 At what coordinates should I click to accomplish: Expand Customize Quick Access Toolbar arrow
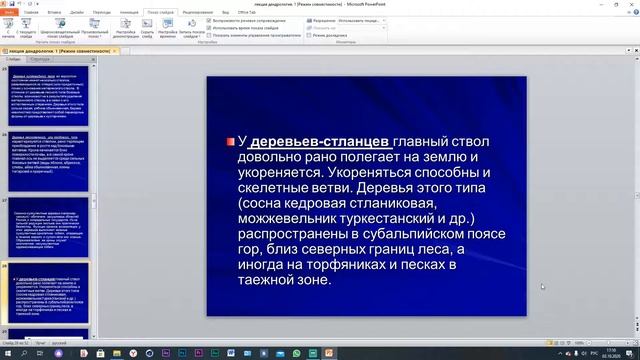38,4
